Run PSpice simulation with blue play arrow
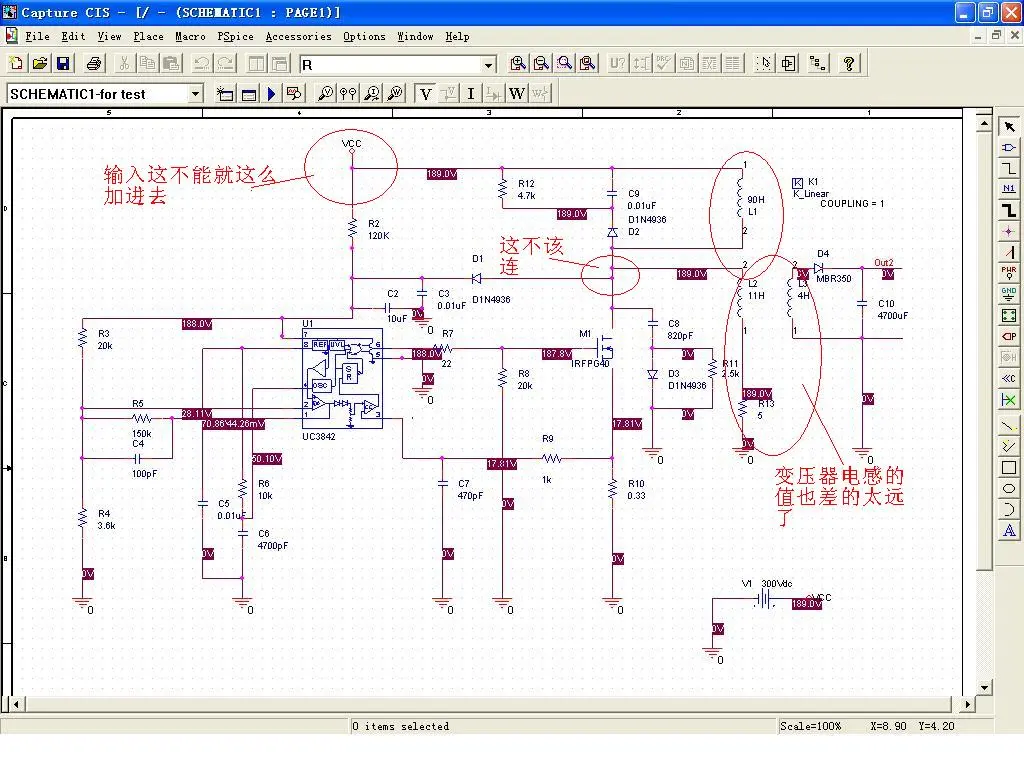 point(271,94)
